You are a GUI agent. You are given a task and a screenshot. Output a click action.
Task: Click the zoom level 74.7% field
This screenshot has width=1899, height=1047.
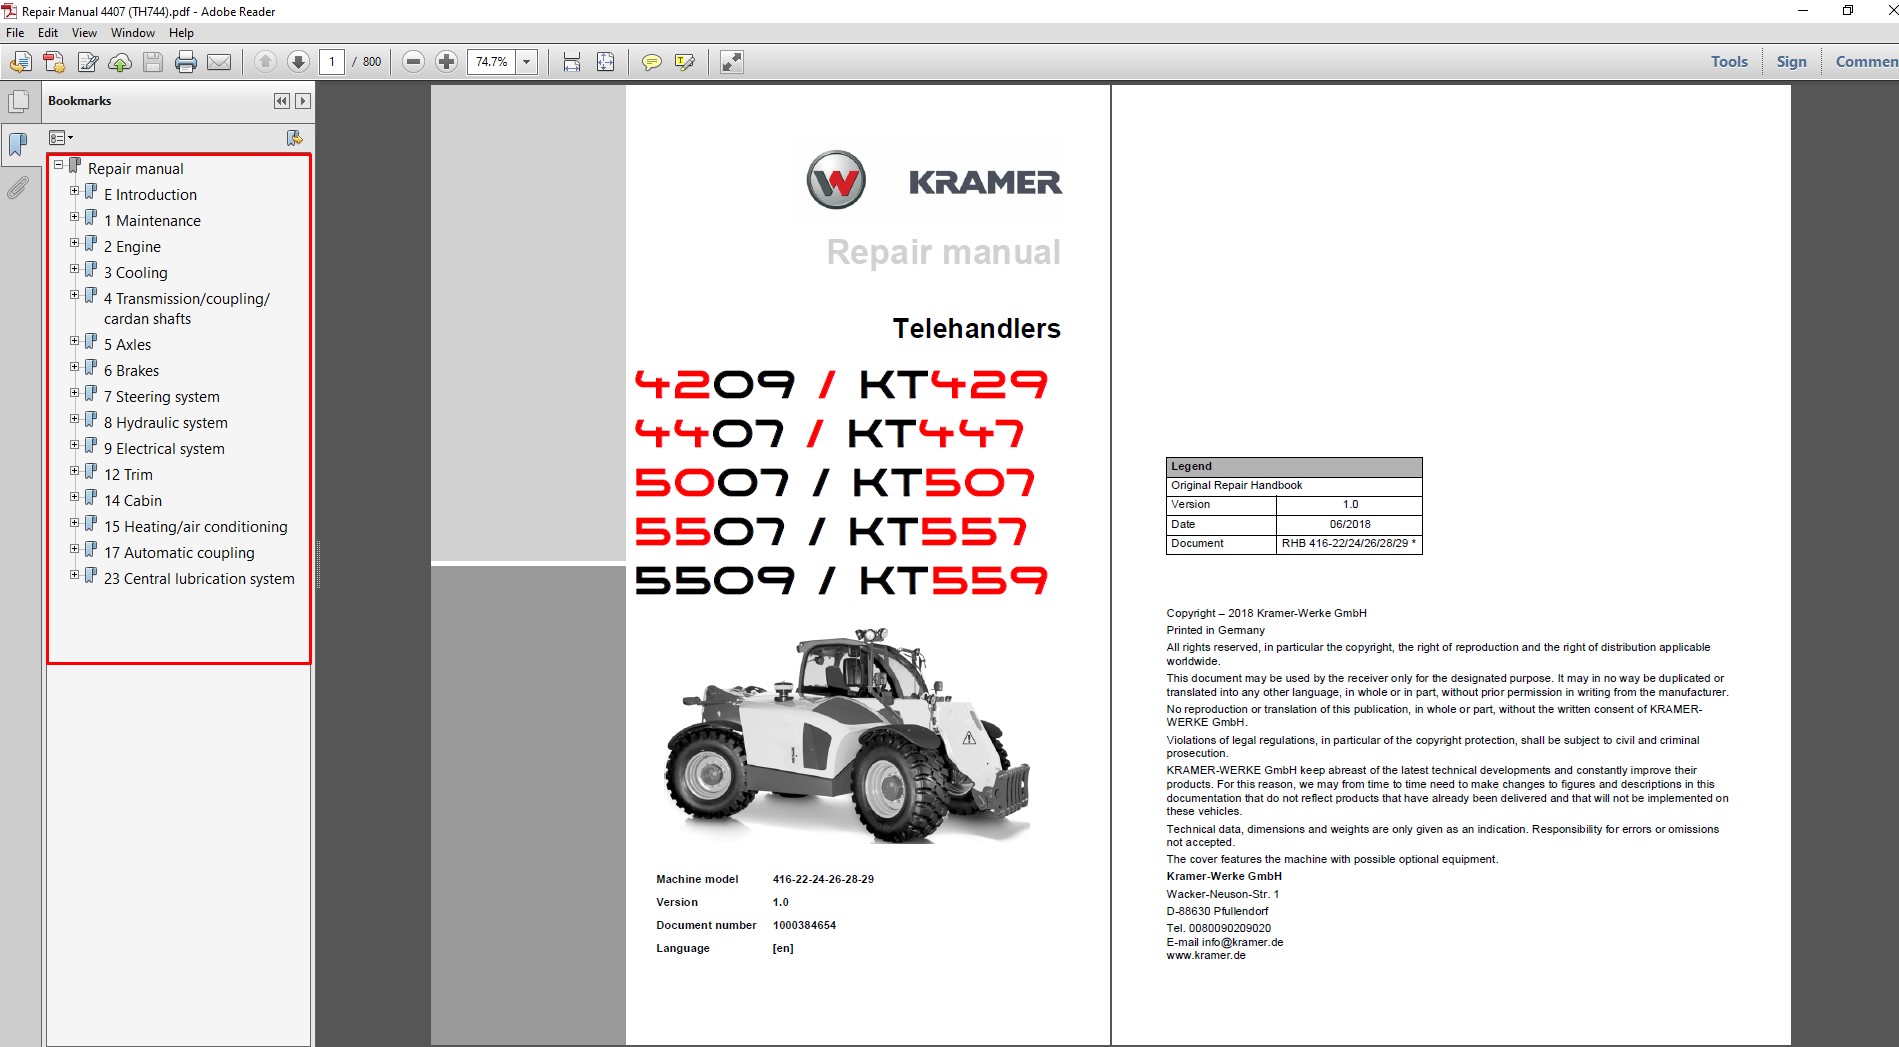coord(491,62)
